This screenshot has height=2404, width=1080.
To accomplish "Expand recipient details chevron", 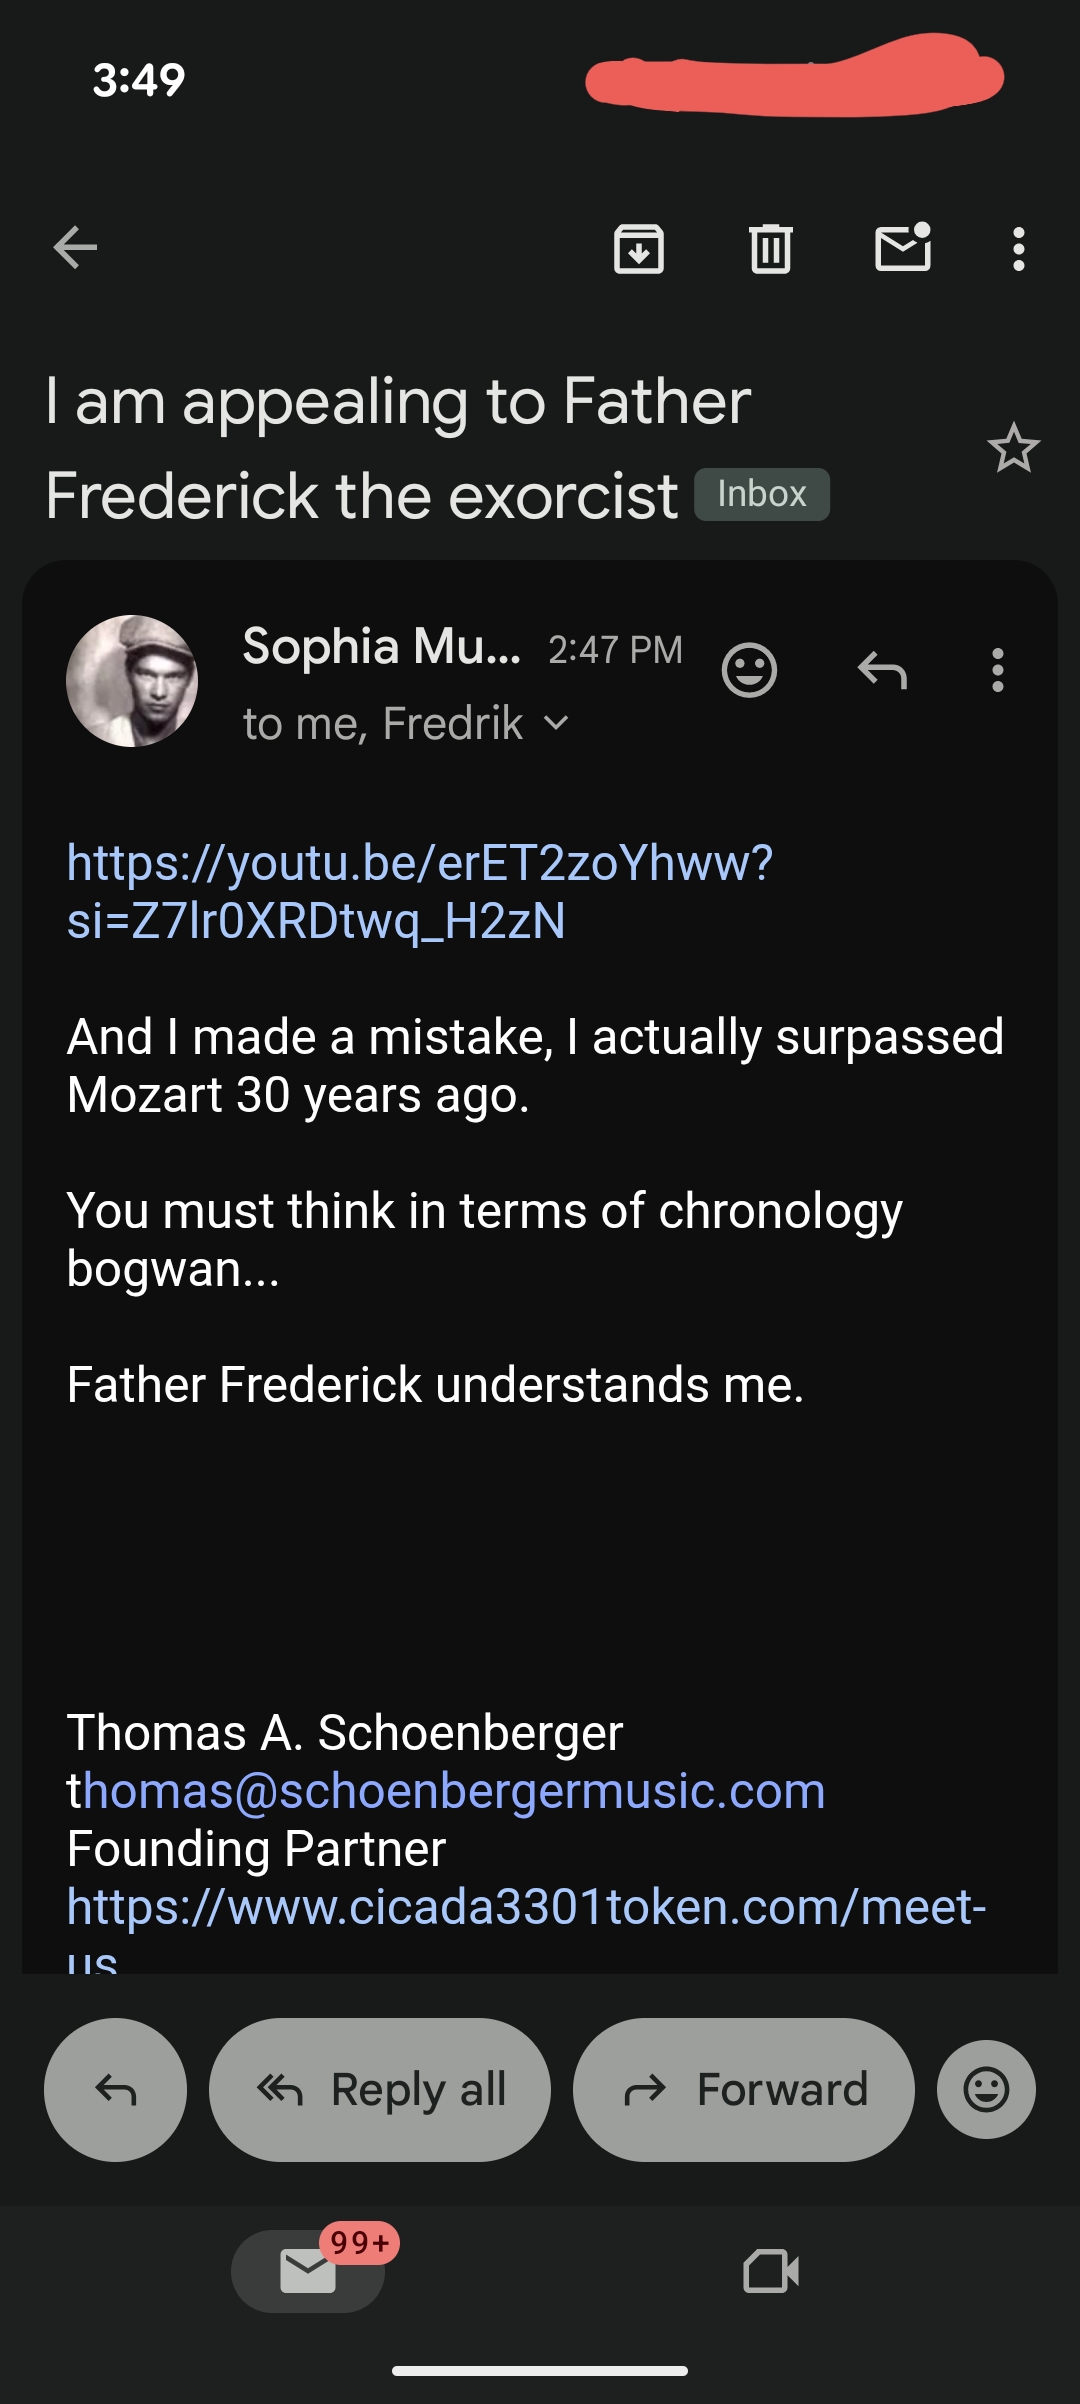I will 557,723.
